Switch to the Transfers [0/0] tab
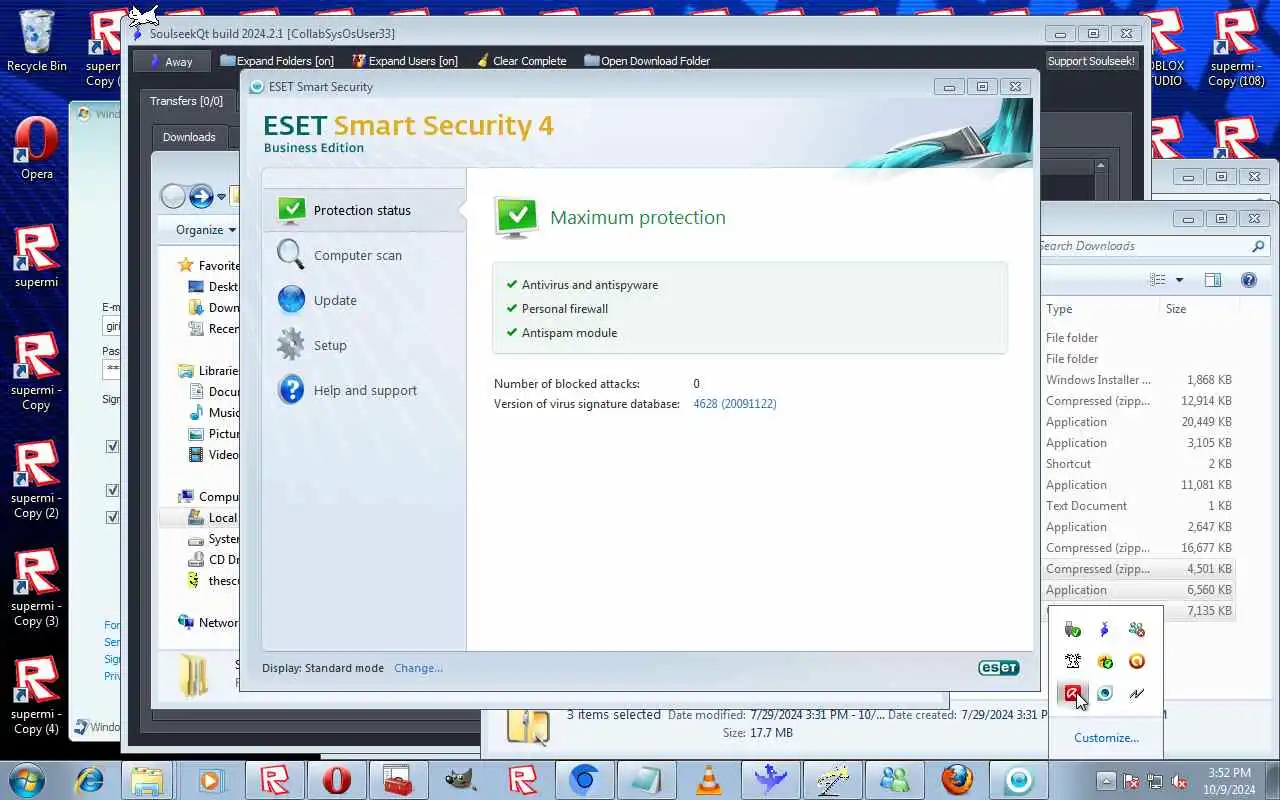 pos(186,101)
